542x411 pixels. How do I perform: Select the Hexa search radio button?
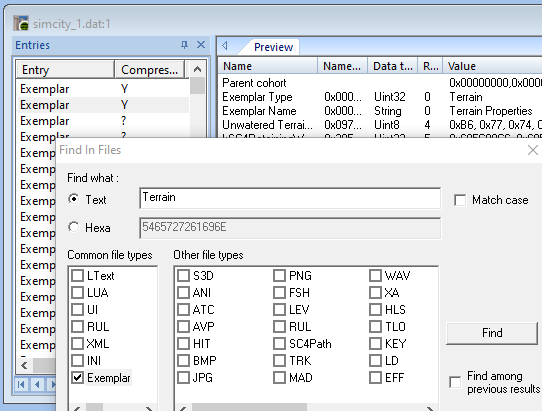[x=74, y=227]
